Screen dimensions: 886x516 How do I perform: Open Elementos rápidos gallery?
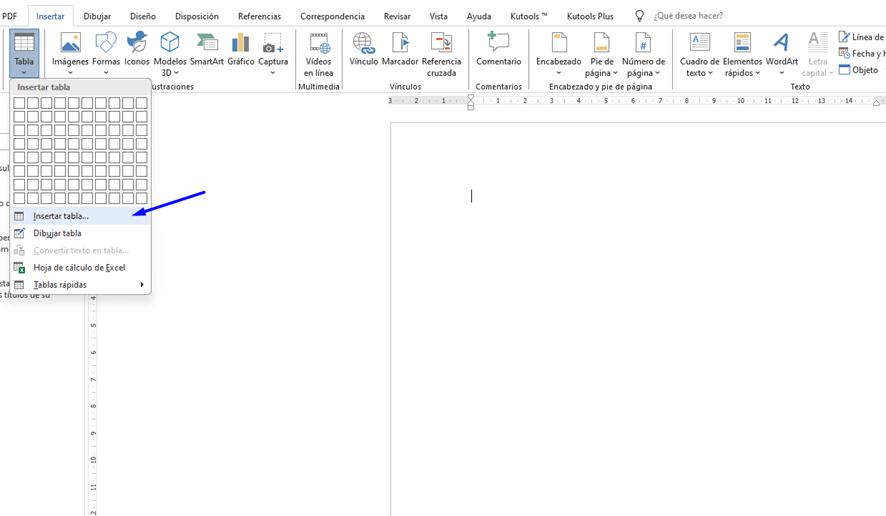click(742, 55)
